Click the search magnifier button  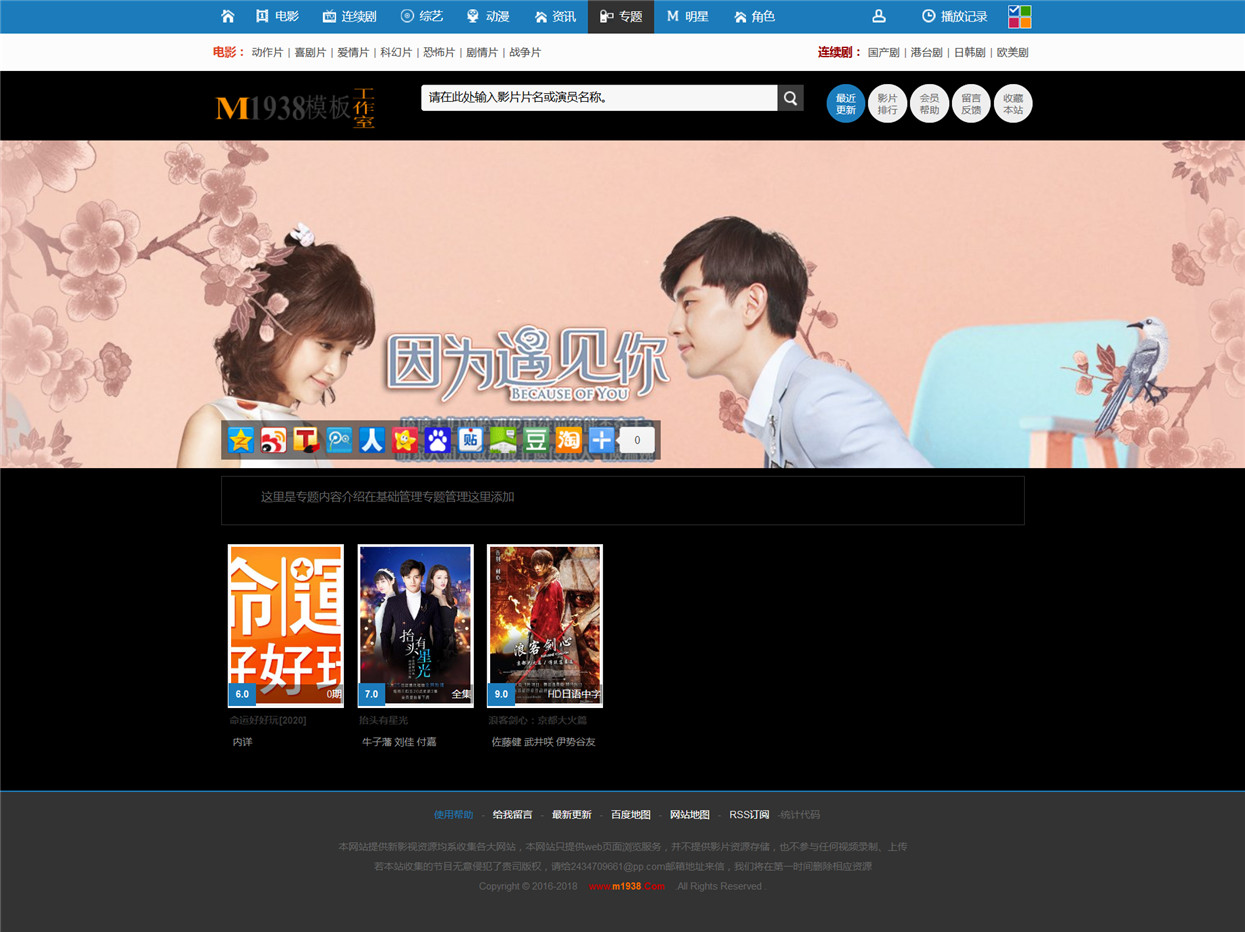point(790,98)
